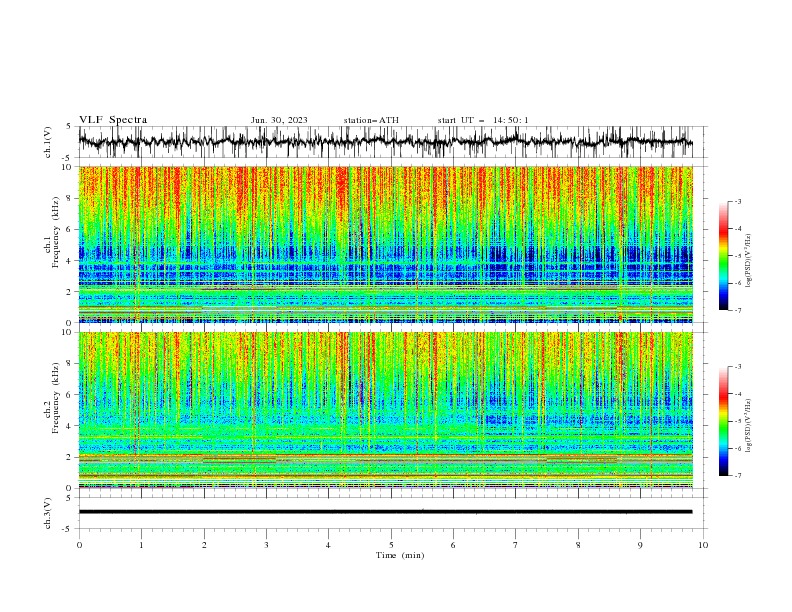Click the "VLF Spectra" title text
Screen dimensions: 792x612
113,120
